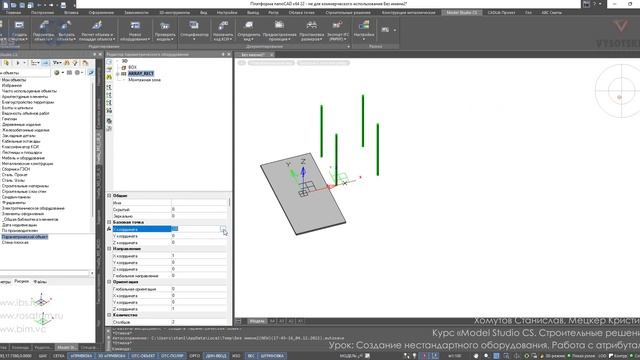Collapse Базовая точка property group
The image size is (640, 360).
click(109, 222)
